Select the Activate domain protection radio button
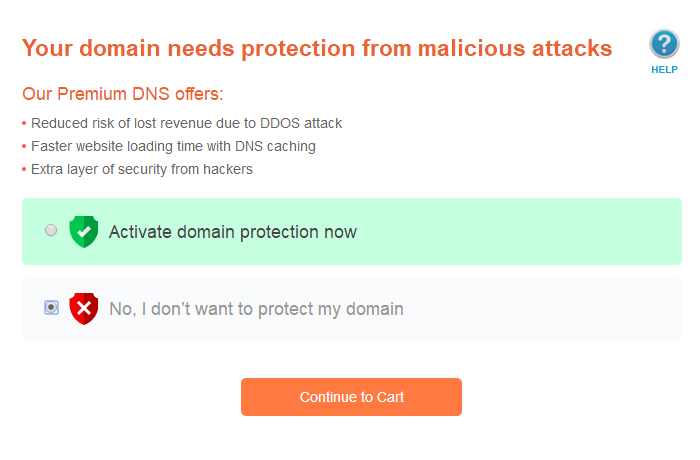The image size is (700, 460). click(x=51, y=231)
